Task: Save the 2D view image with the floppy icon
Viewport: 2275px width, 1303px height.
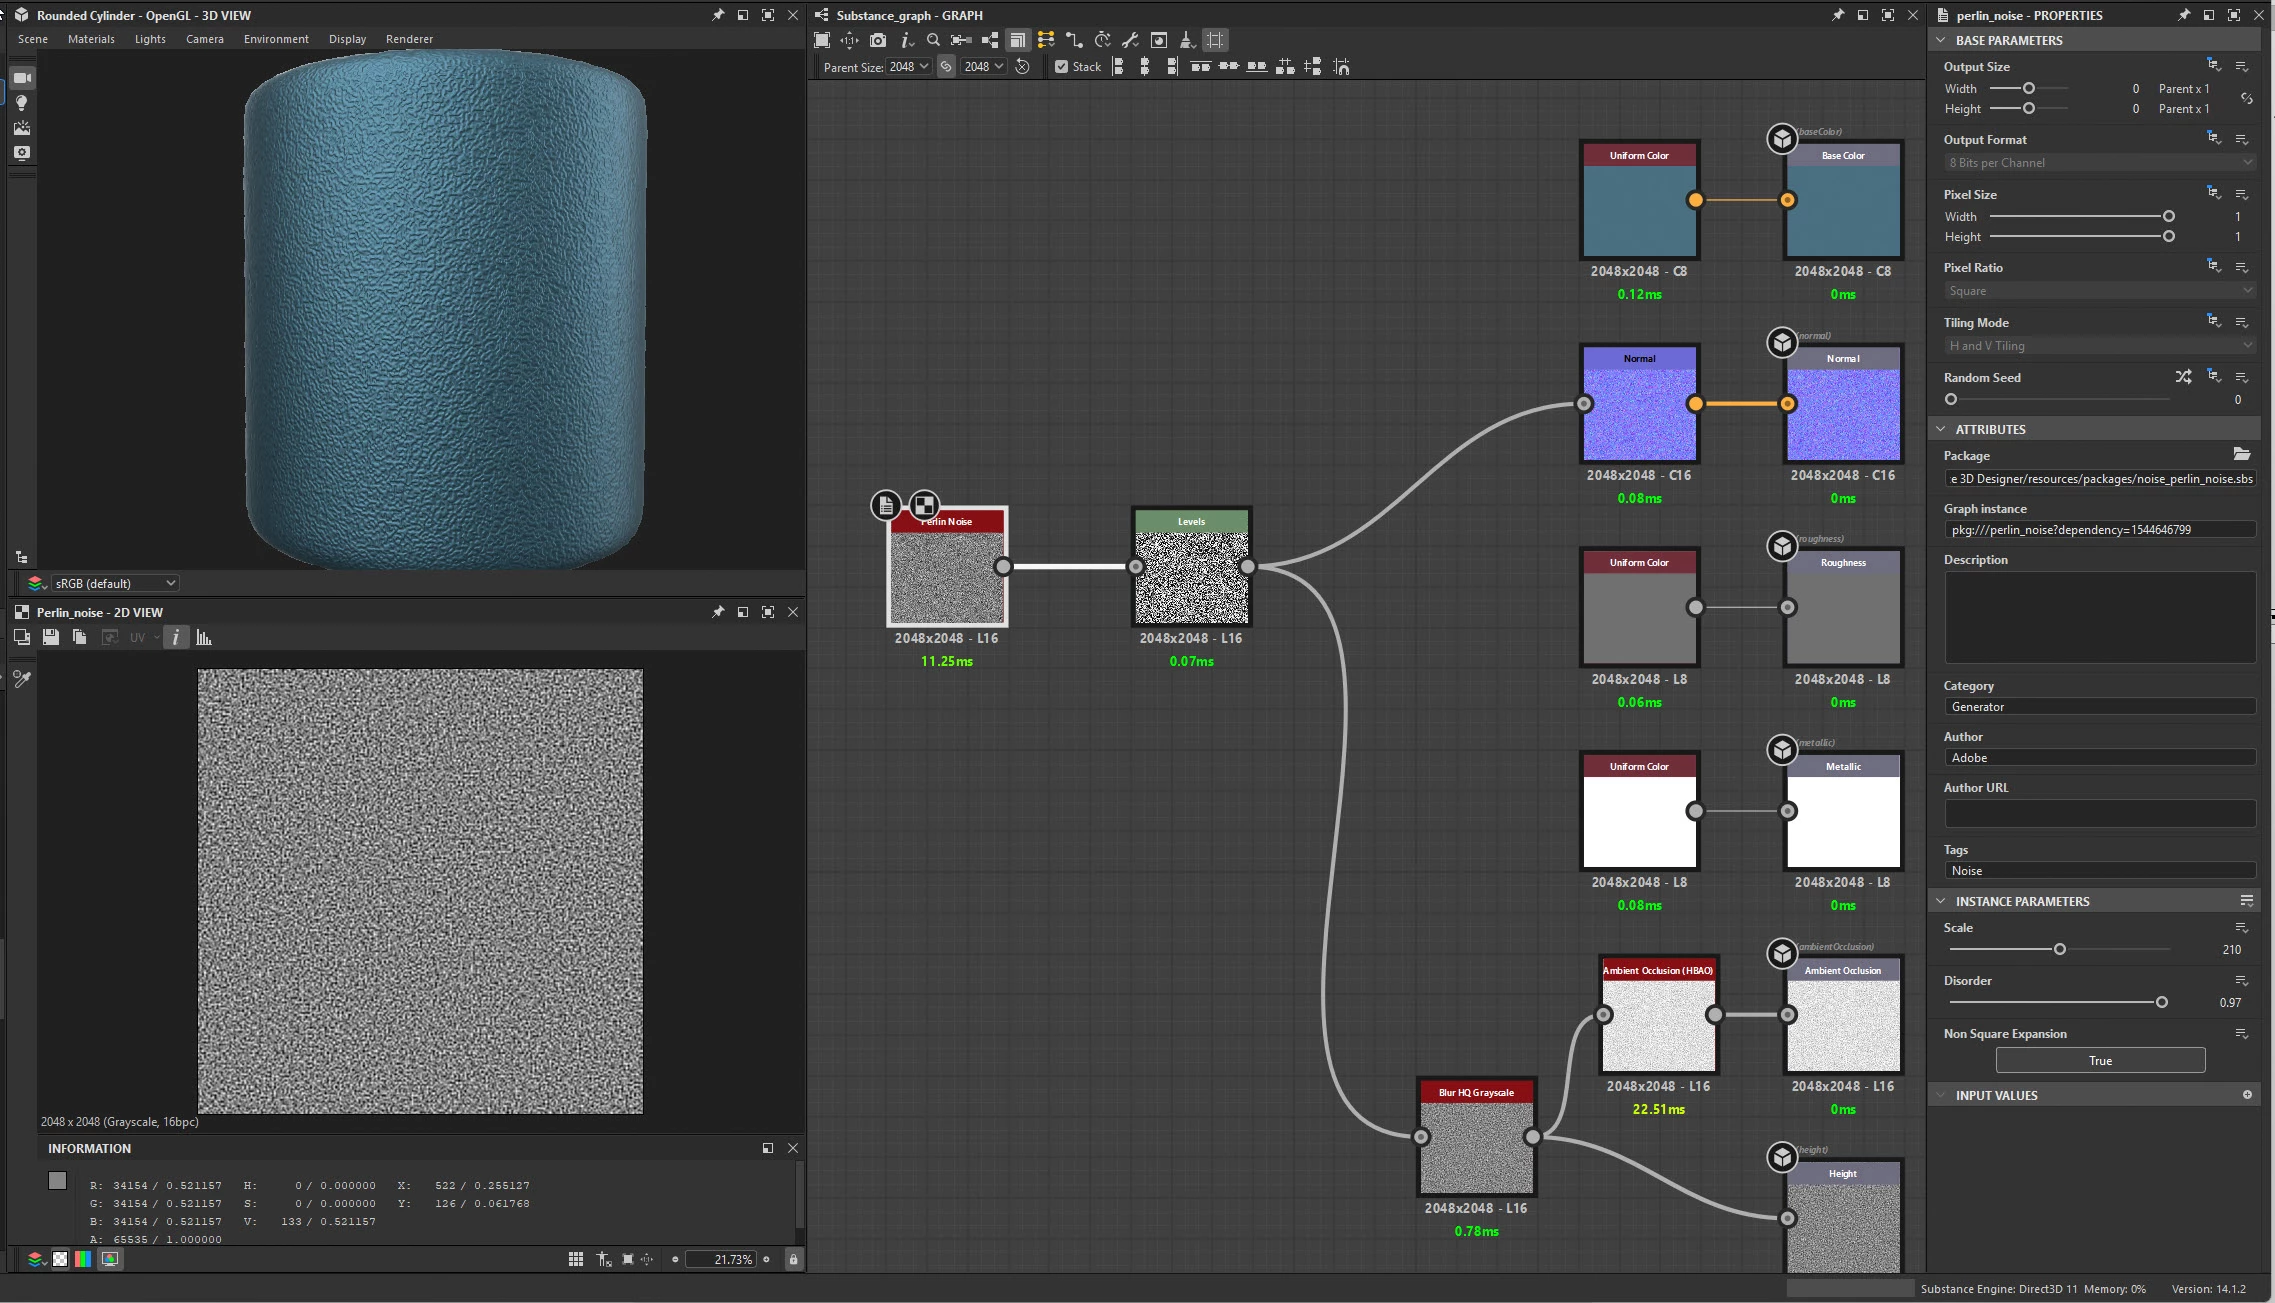Action: click(x=51, y=638)
